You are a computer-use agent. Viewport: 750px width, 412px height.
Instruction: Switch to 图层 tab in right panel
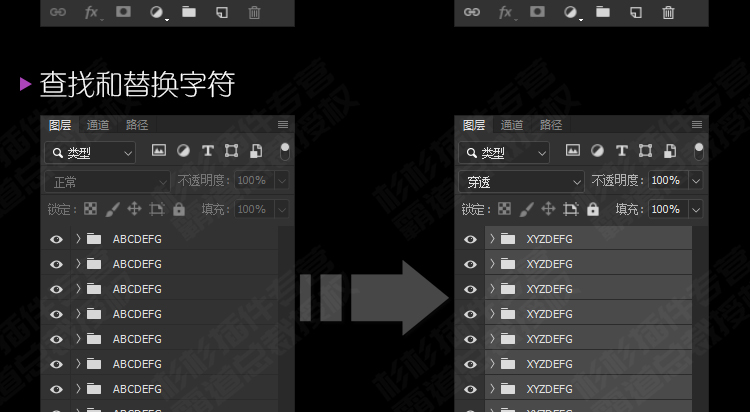click(x=474, y=125)
